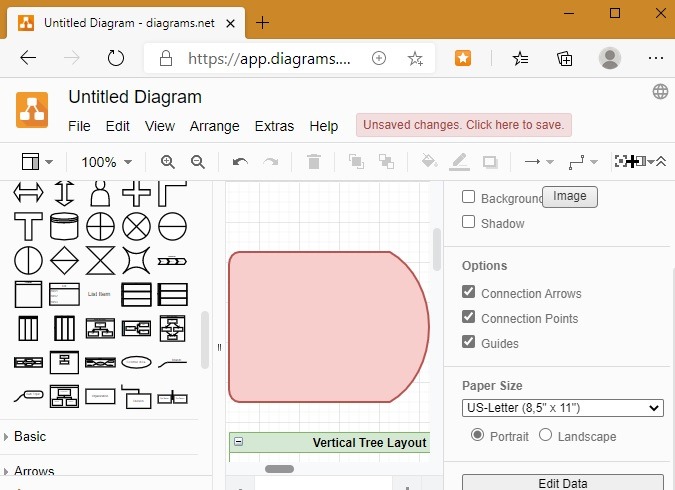Screen dimensions: 675x490
Task: Enable the Background checkbox
Action: (468, 197)
